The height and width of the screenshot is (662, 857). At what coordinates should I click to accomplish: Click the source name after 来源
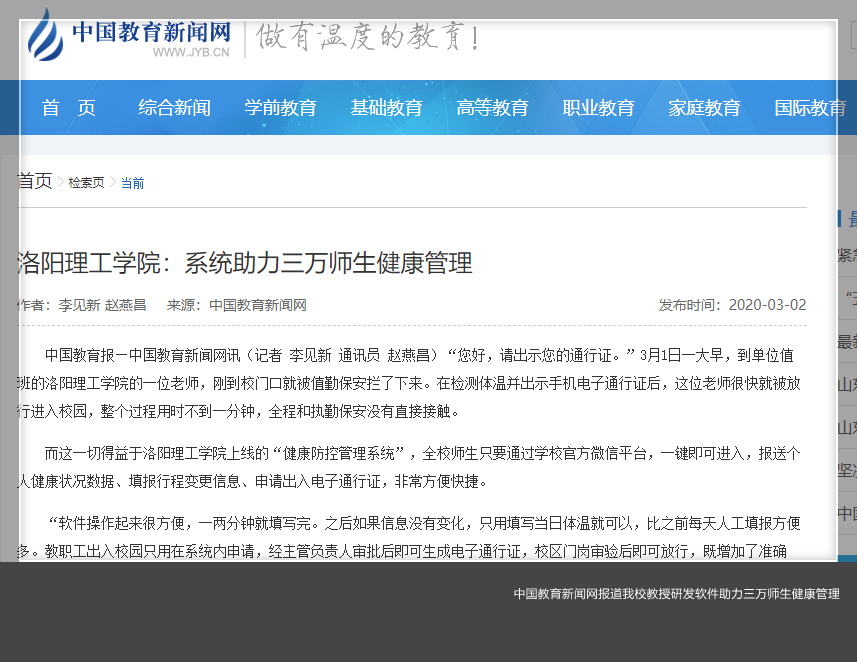tap(258, 305)
